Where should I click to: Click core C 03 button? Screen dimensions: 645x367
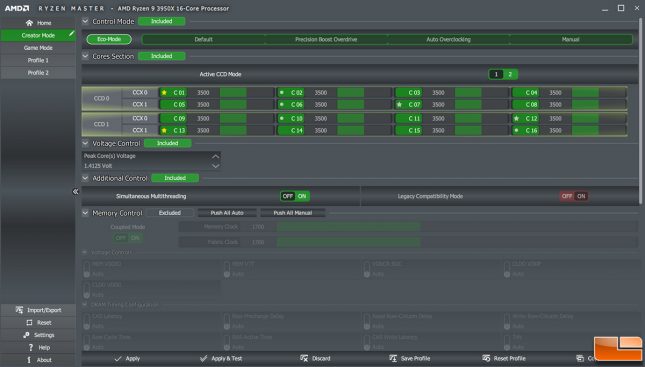[408, 93]
